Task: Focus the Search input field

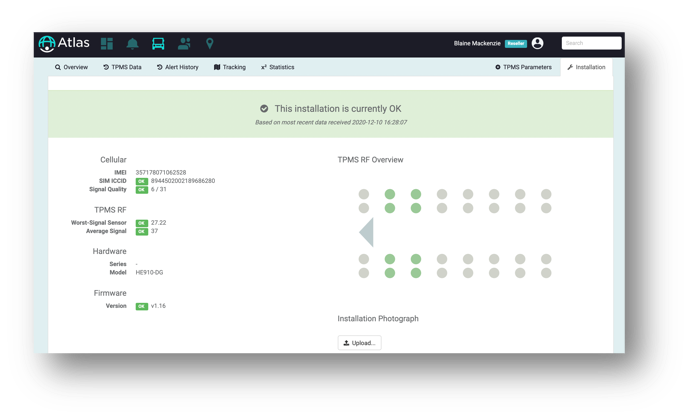Action: (591, 43)
